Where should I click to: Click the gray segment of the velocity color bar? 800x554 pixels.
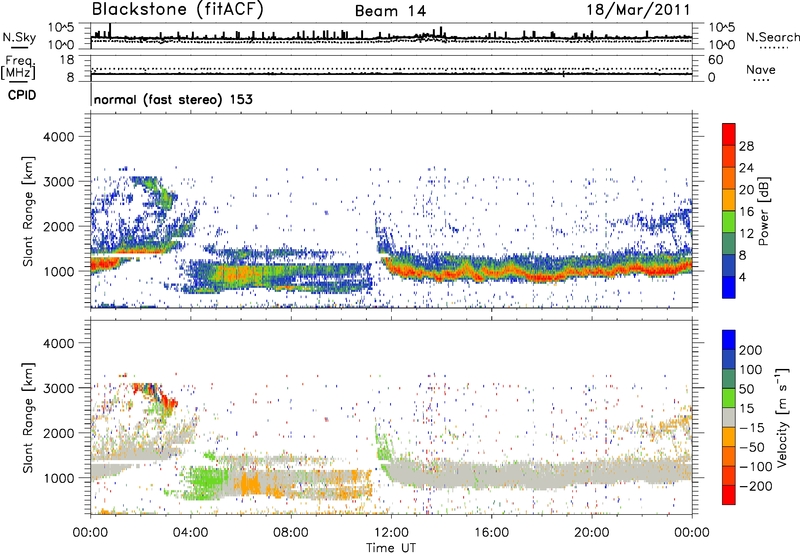(729, 417)
